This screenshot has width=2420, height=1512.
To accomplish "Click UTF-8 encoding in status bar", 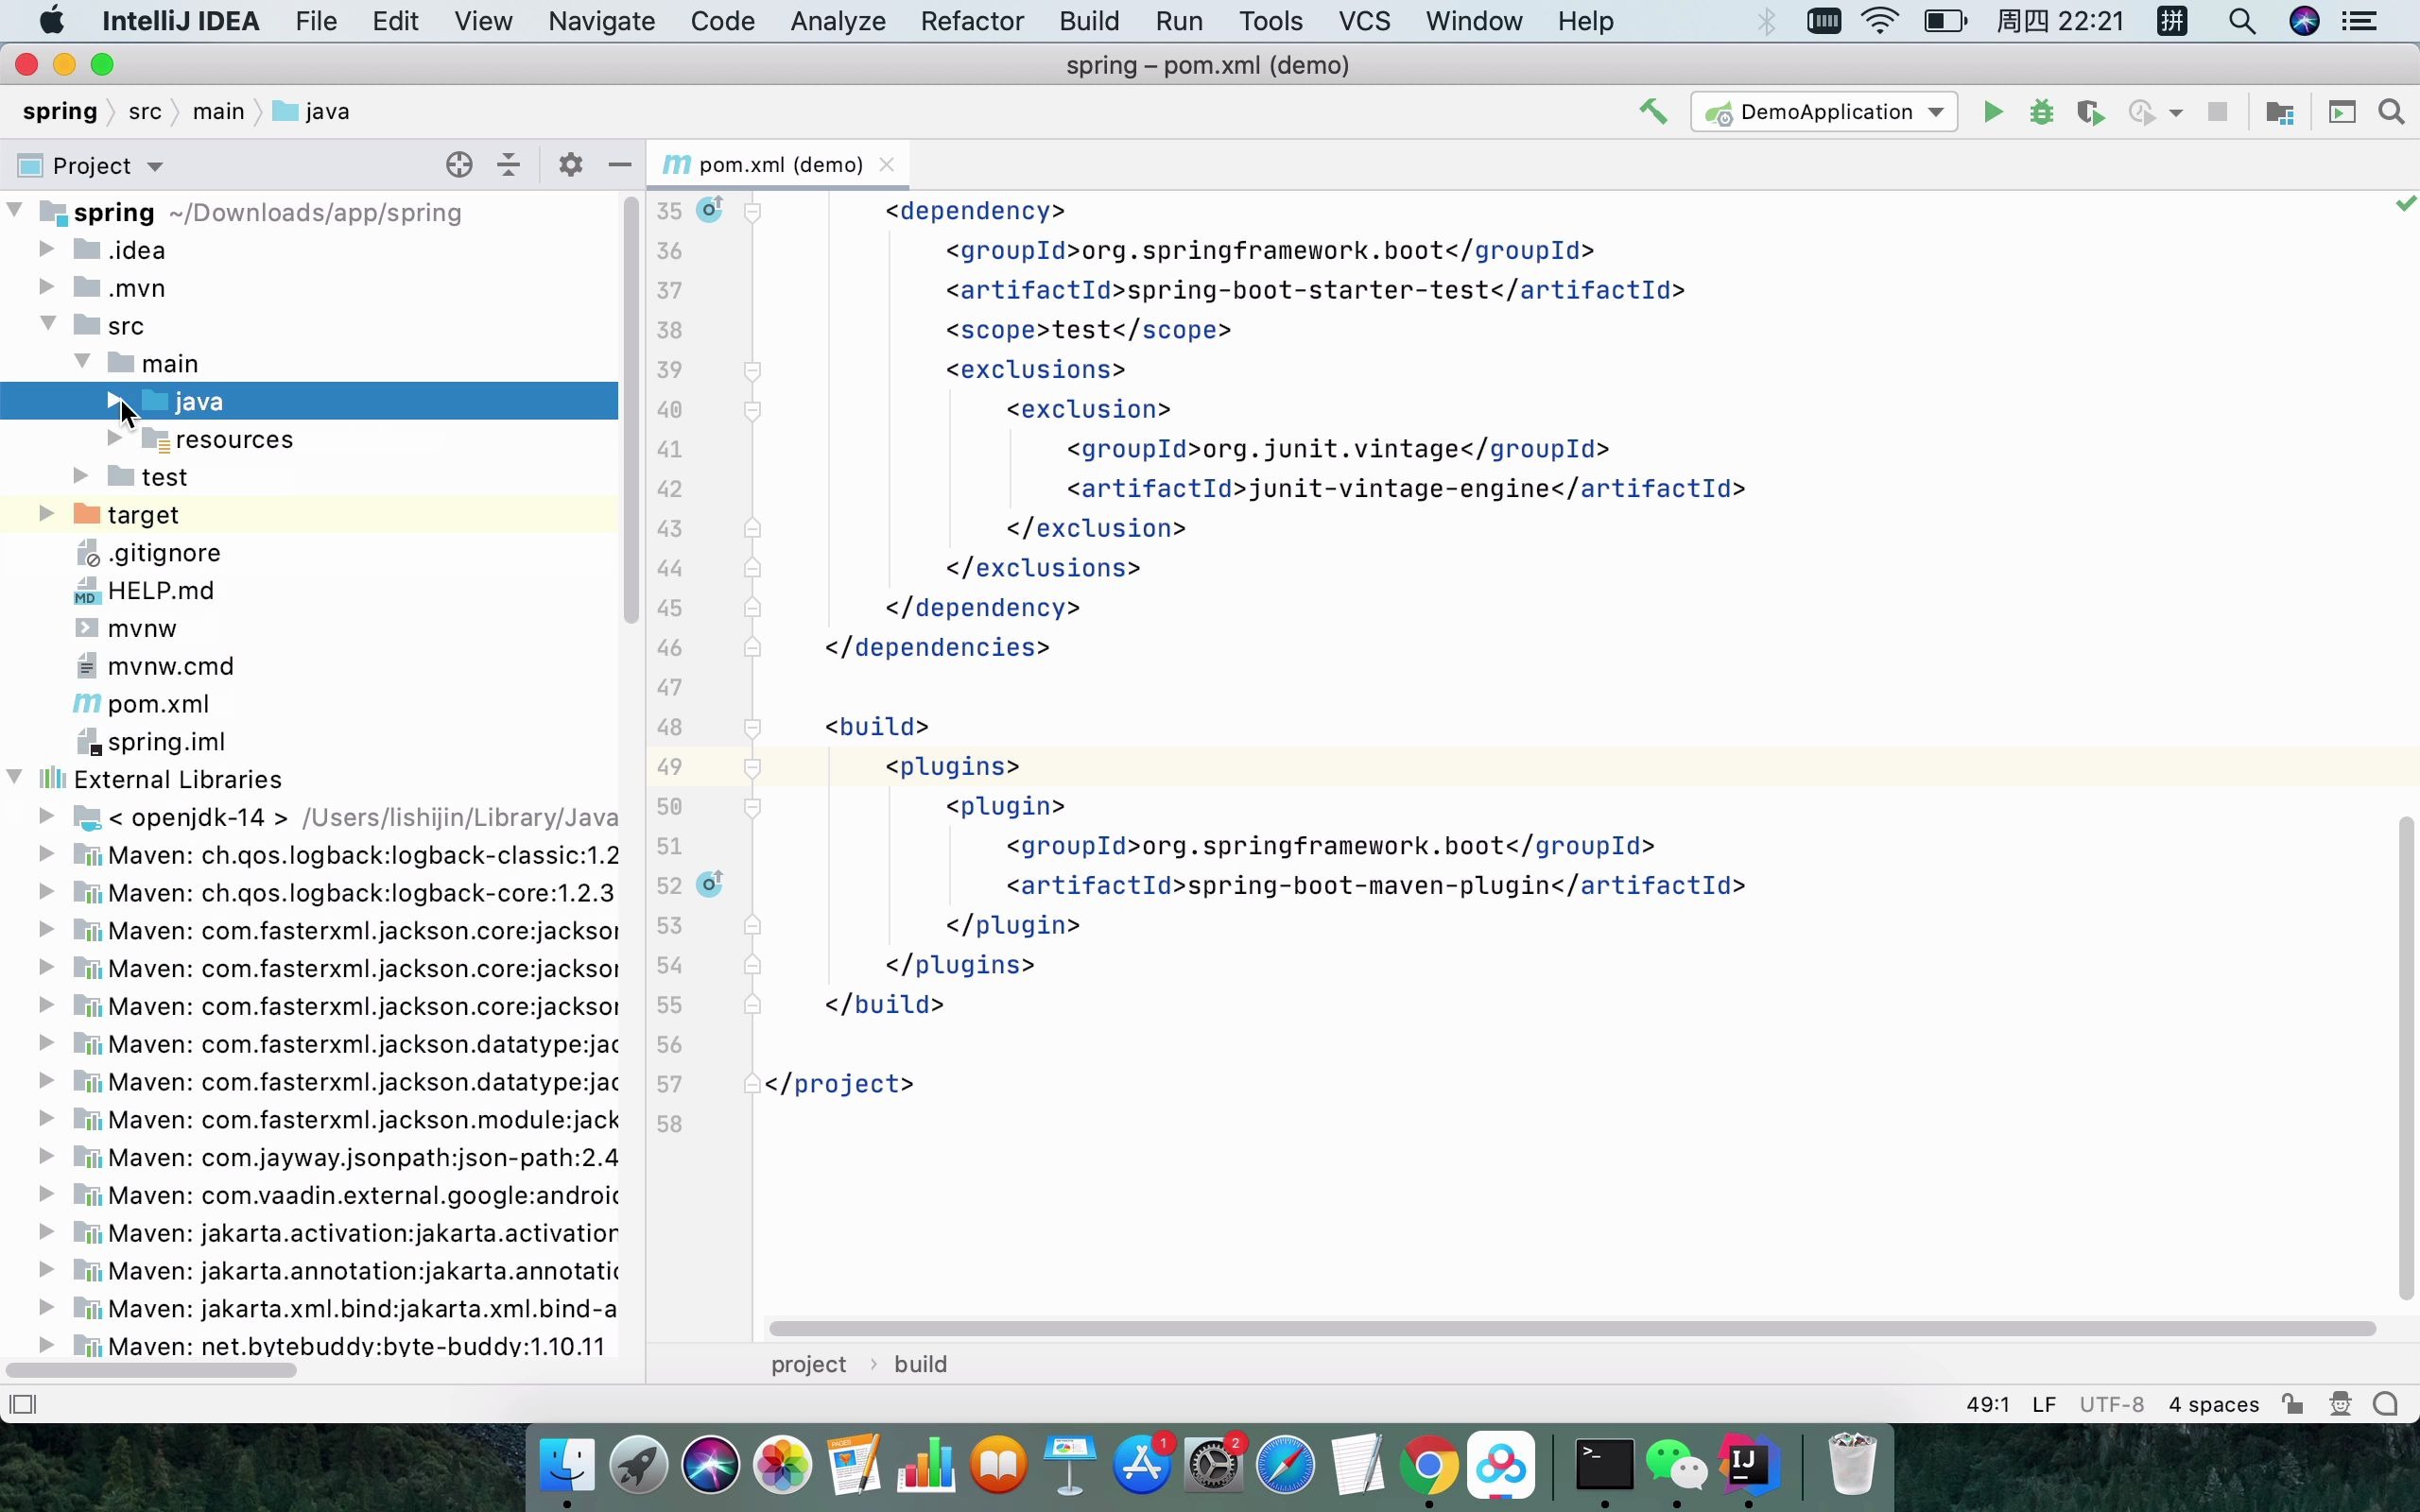I will click(x=2111, y=1404).
